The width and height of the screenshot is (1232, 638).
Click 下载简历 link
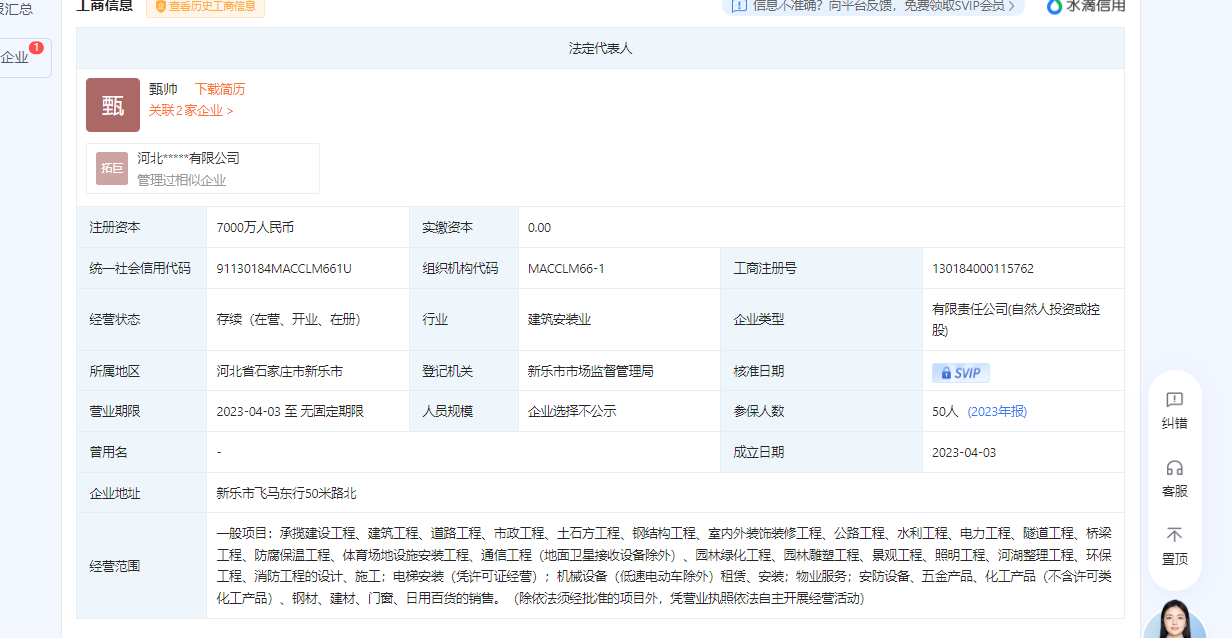click(x=219, y=89)
